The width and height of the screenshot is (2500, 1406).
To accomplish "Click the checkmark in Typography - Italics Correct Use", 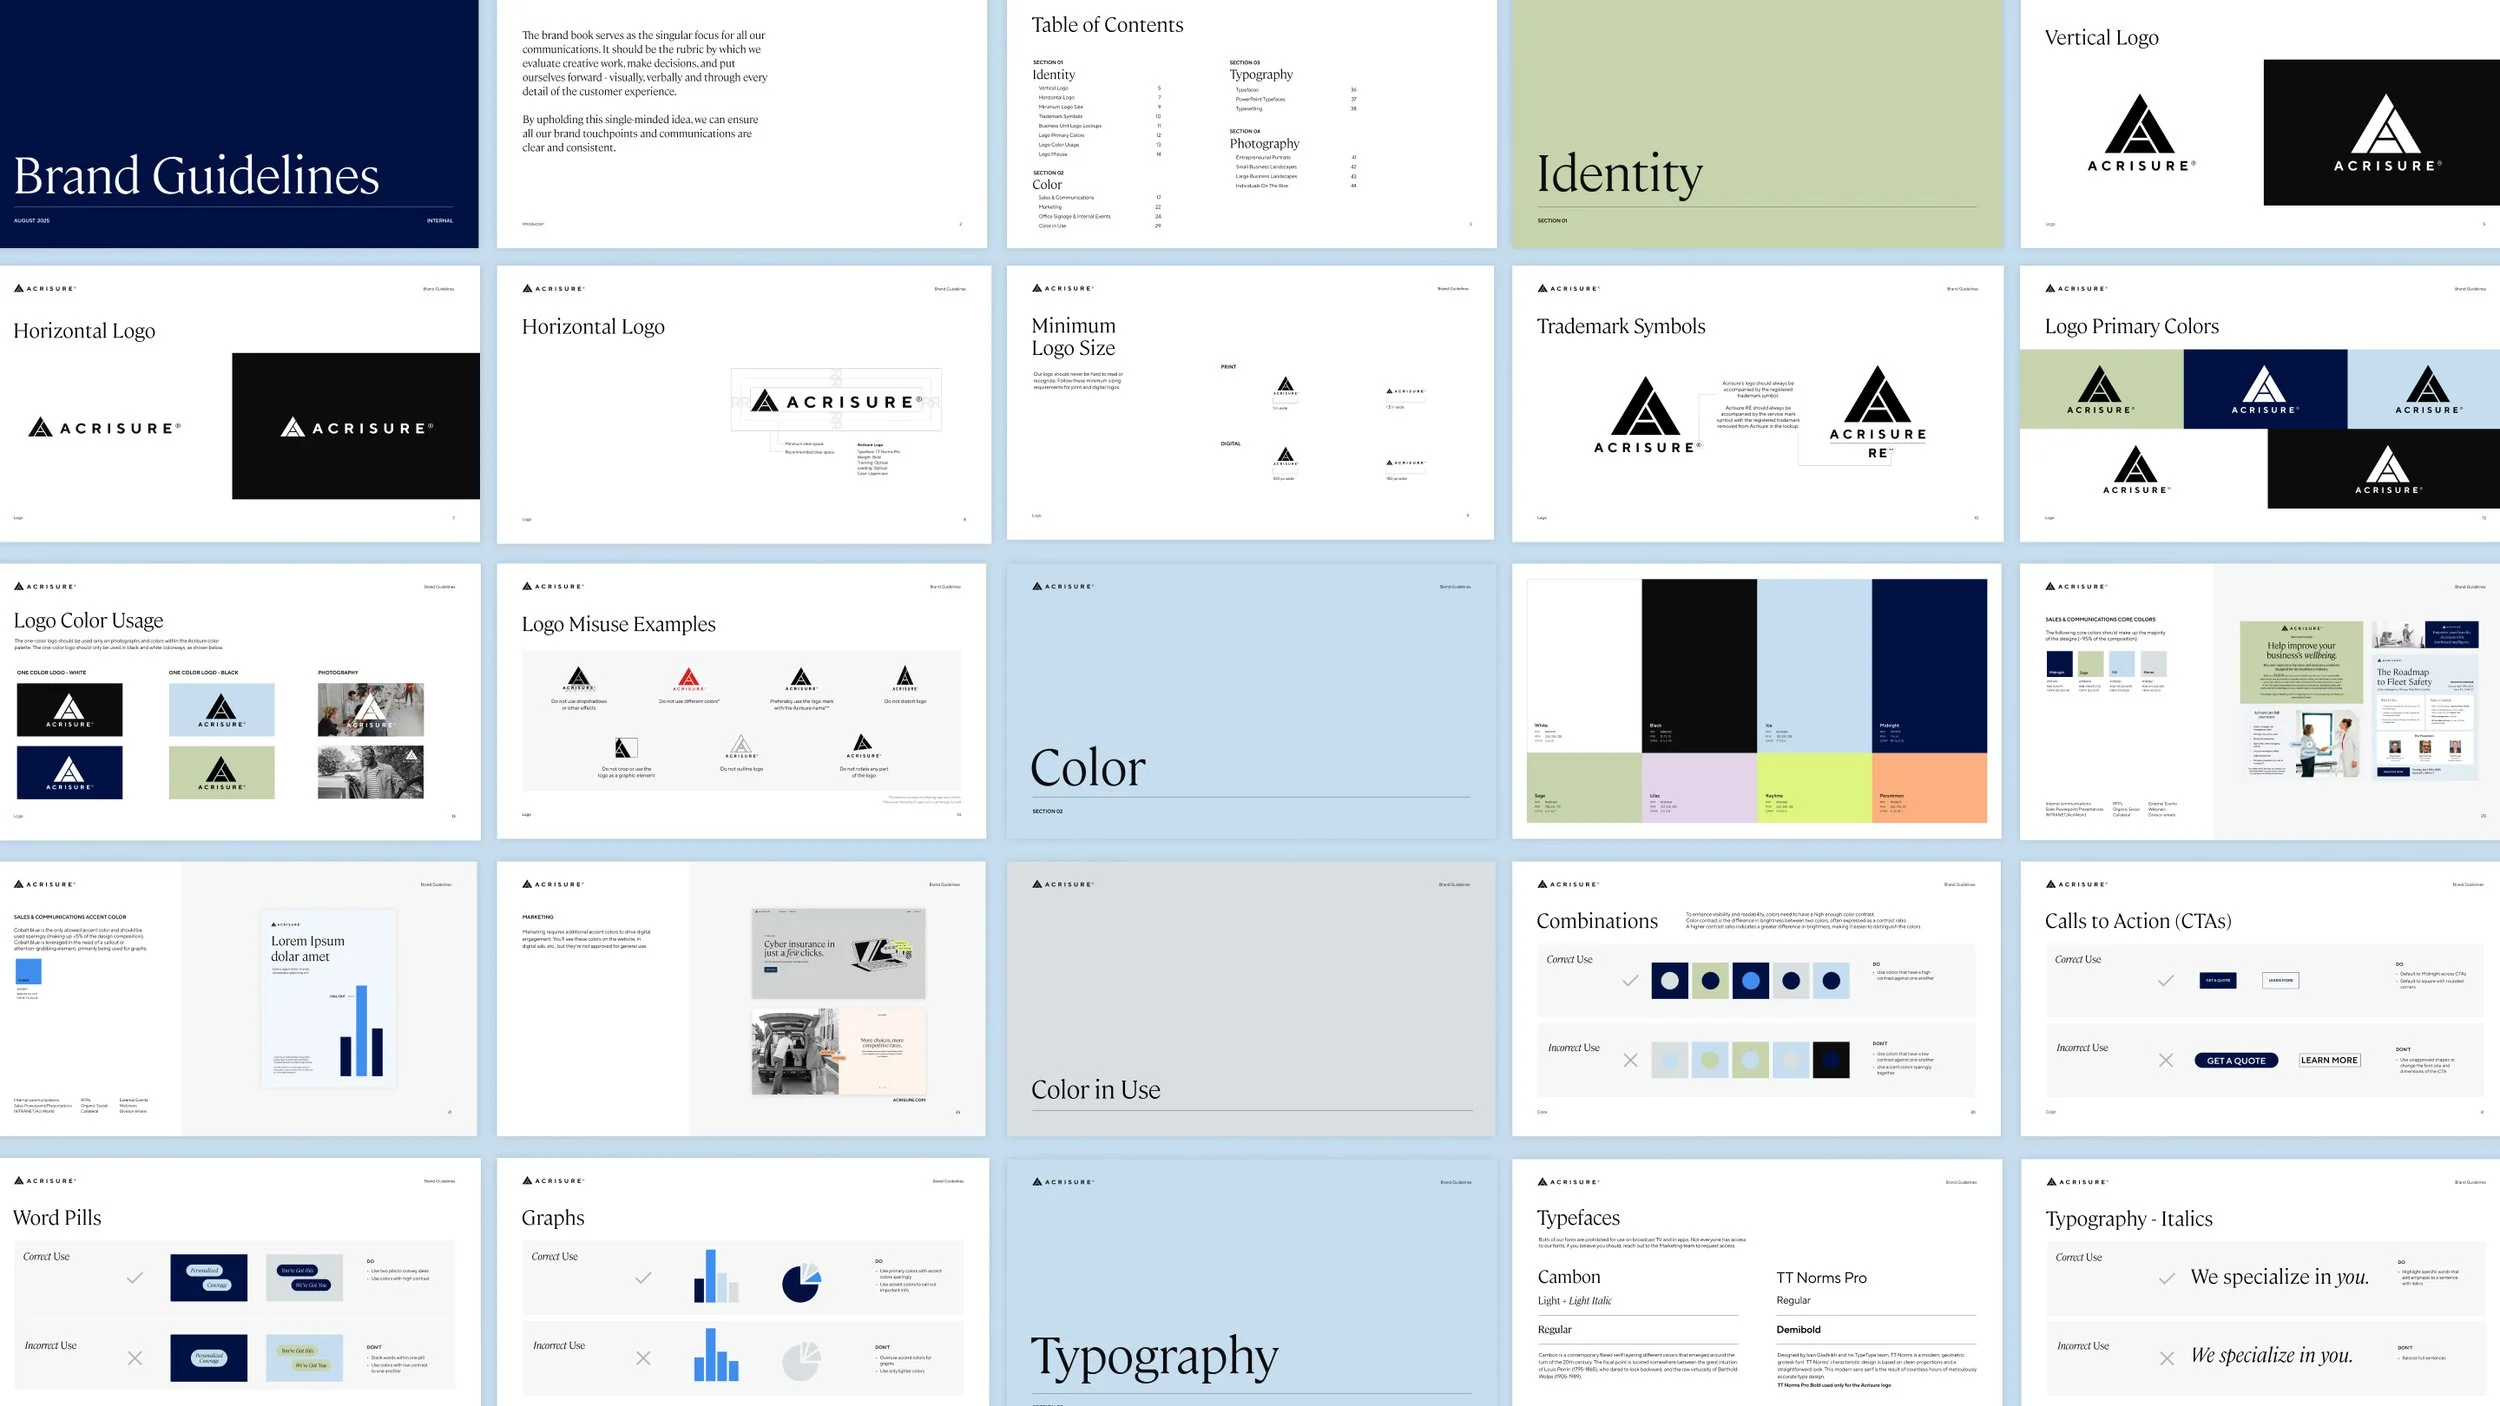I will [2167, 1279].
